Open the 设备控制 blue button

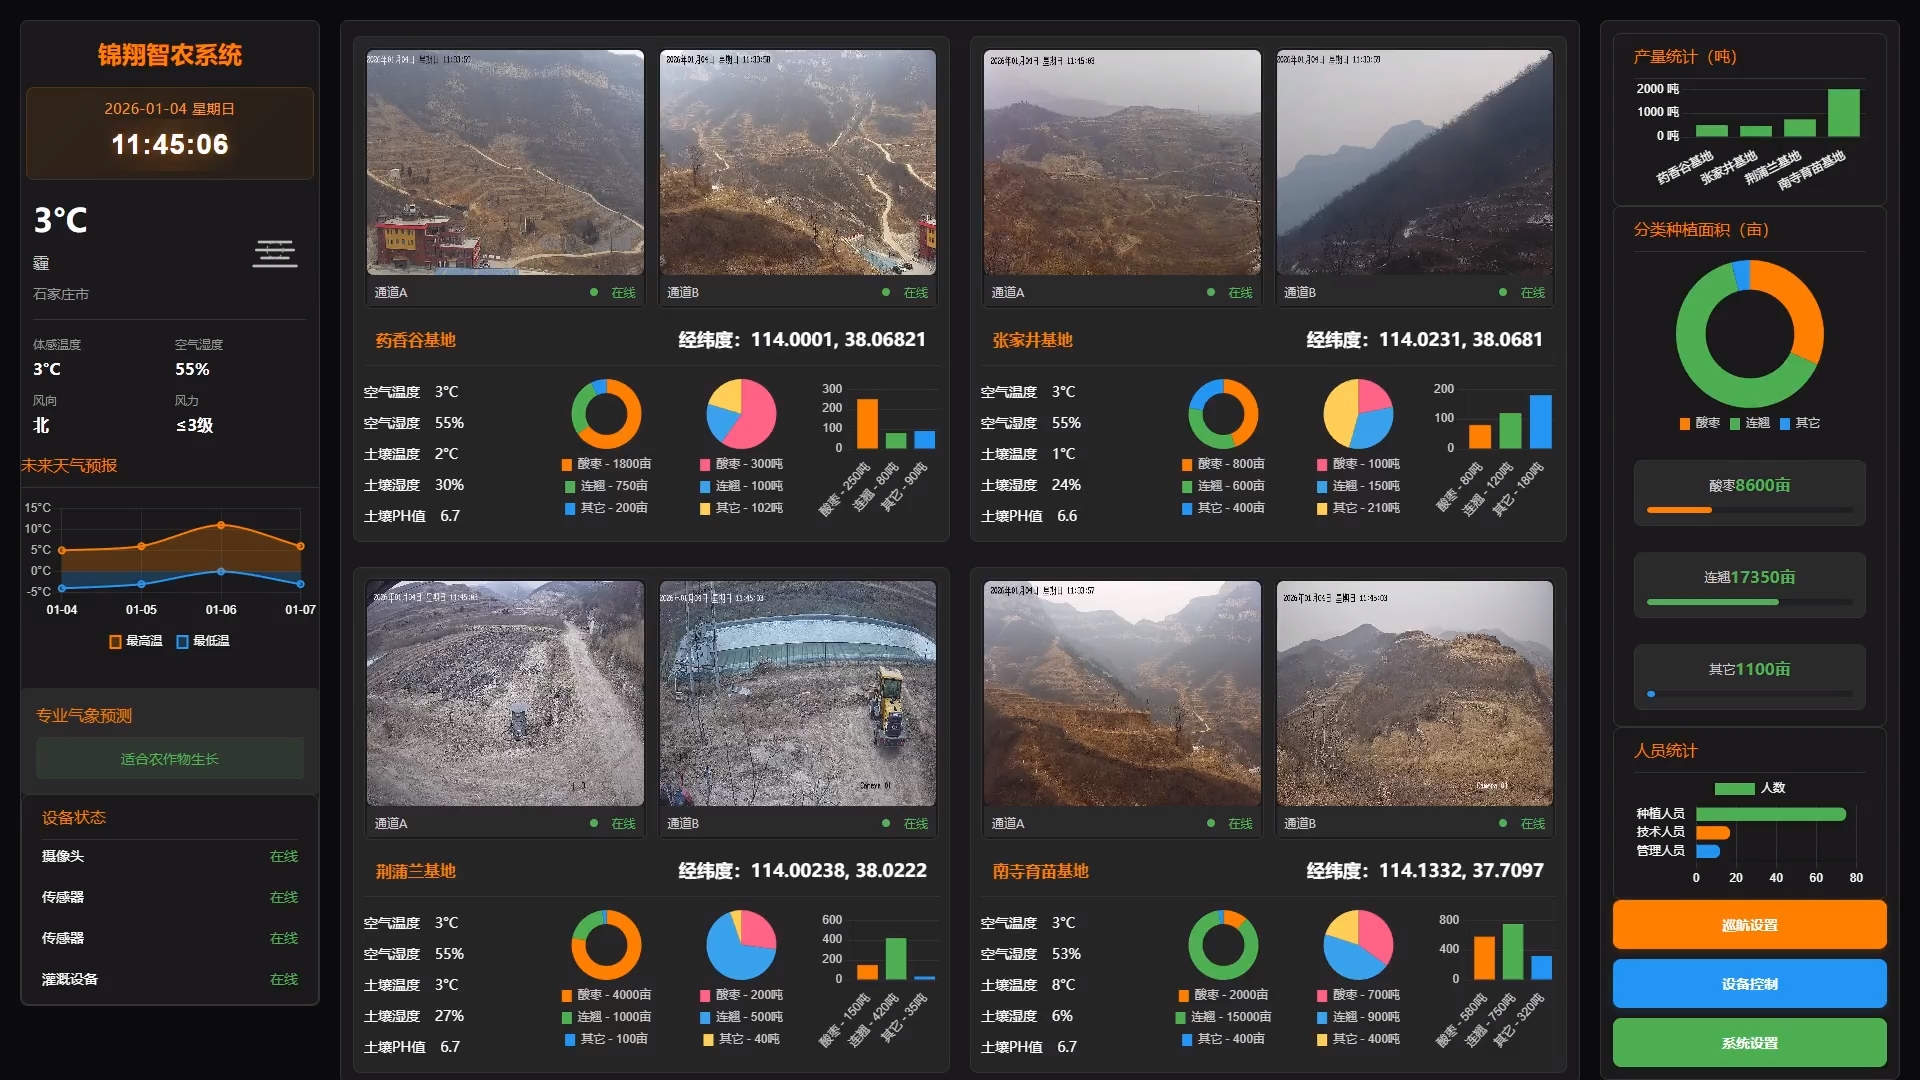point(1749,984)
